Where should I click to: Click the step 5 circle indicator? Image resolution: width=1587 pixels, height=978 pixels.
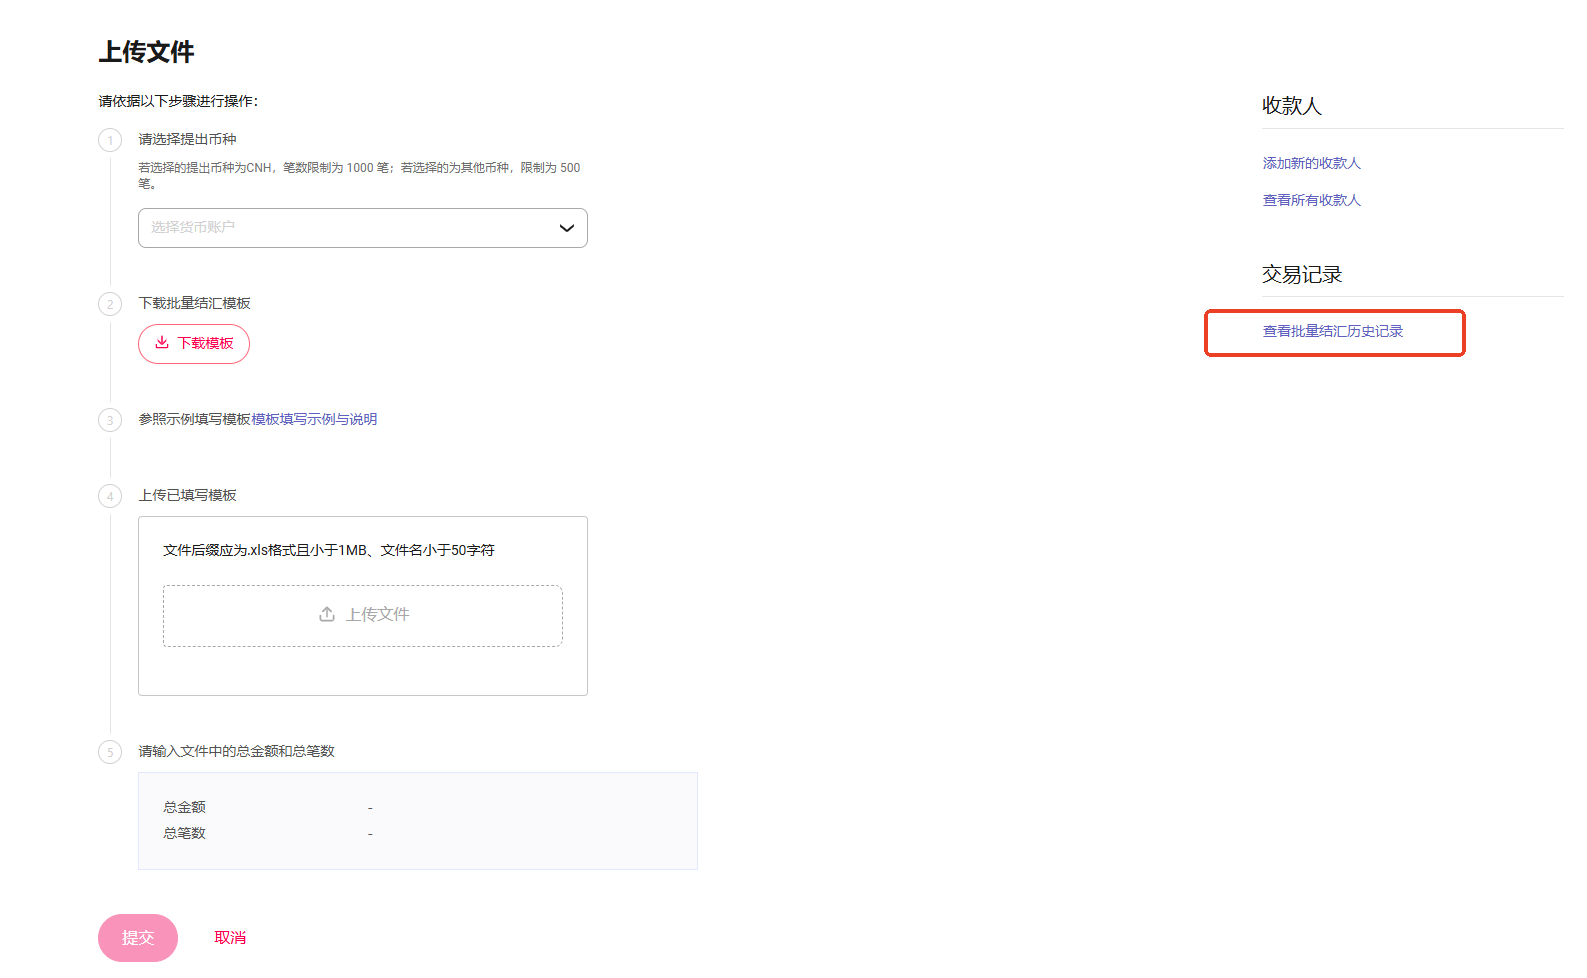(x=110, y=752)
